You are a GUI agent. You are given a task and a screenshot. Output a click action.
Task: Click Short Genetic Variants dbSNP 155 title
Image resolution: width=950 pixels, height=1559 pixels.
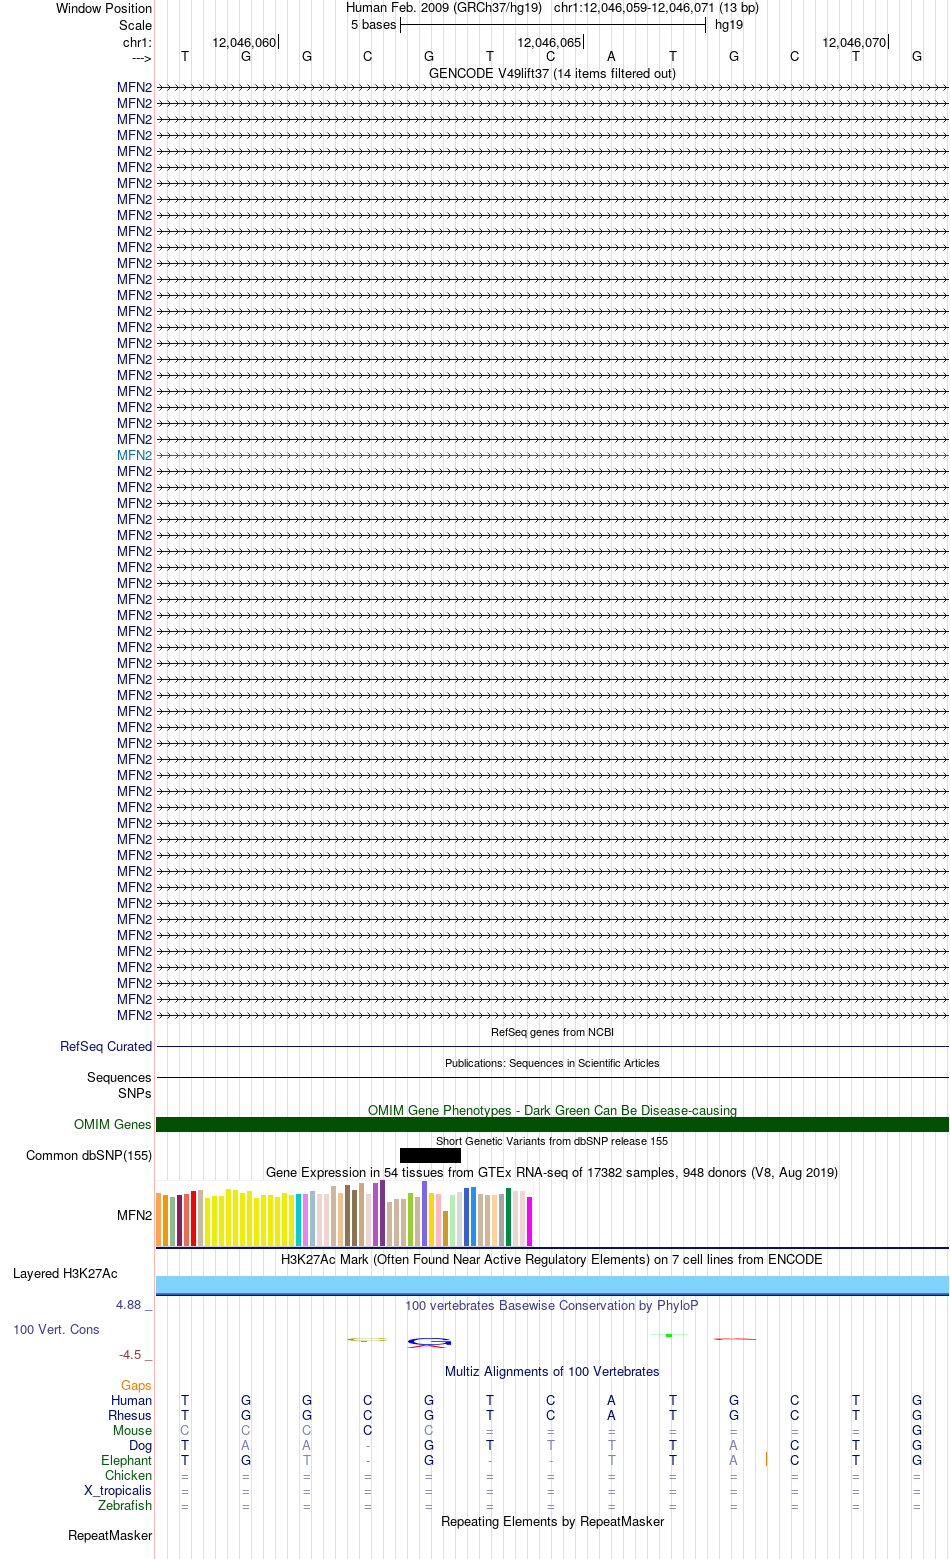point(552,1140)
